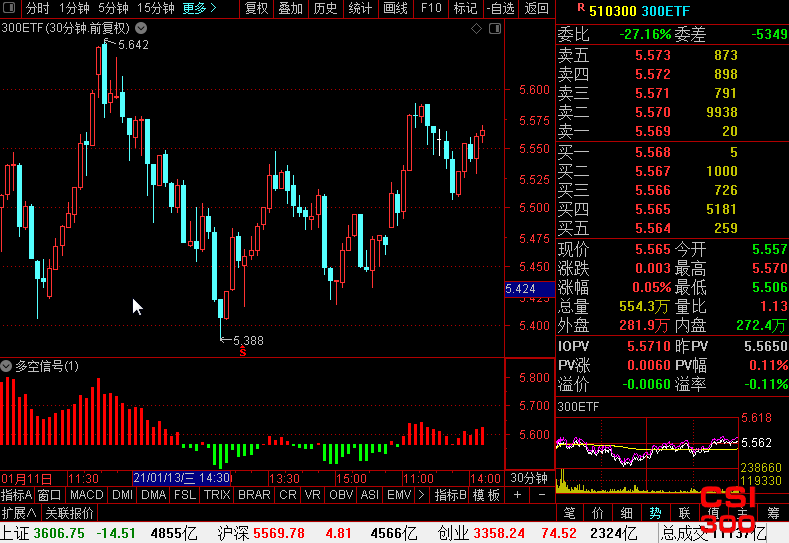The image size is (789, 543).
Task: Click red S signal marker under 5.388
Action: tap(243, 352)
